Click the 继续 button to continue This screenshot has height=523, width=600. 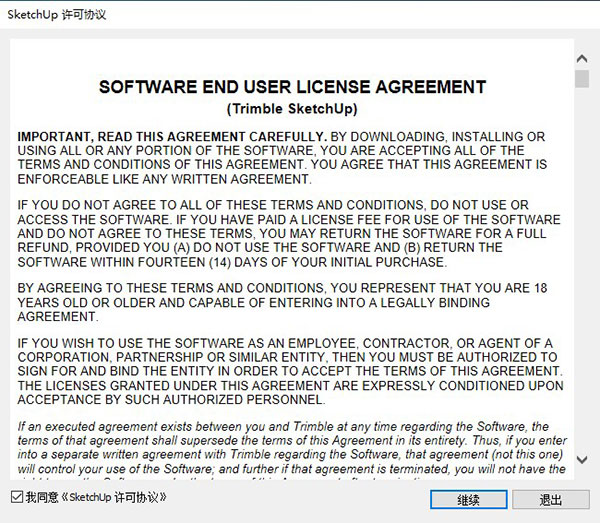pyautogui.click(x=469, y=499)
